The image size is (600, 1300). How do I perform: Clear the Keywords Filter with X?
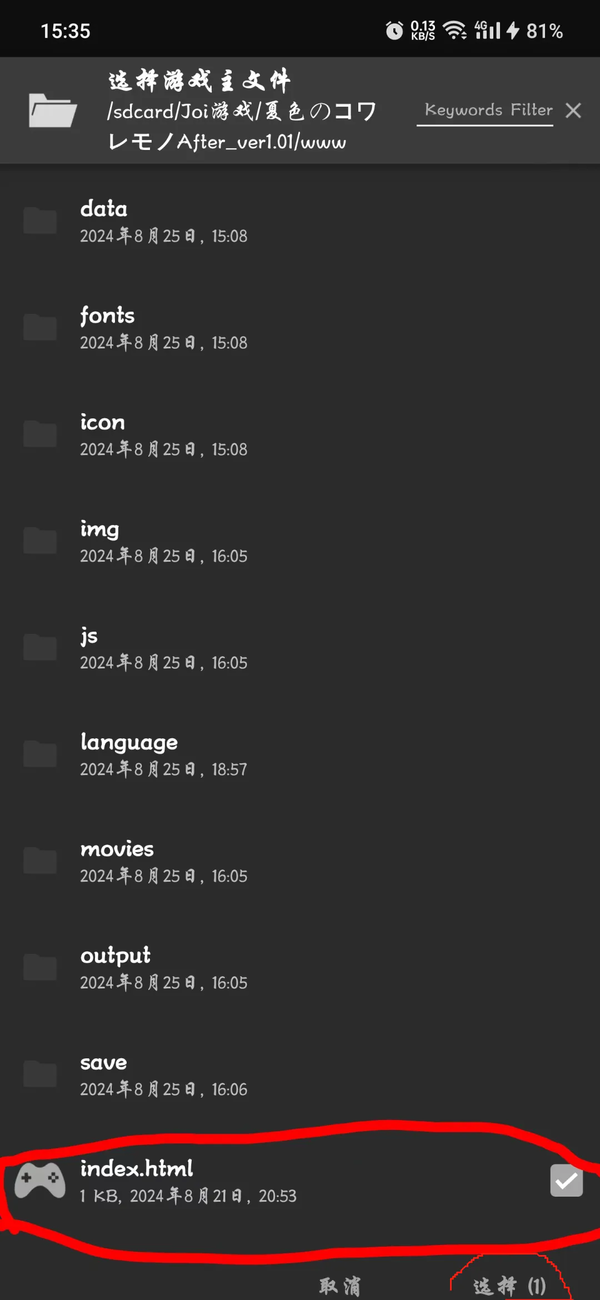pyautogui.click(x=573, y=111)
